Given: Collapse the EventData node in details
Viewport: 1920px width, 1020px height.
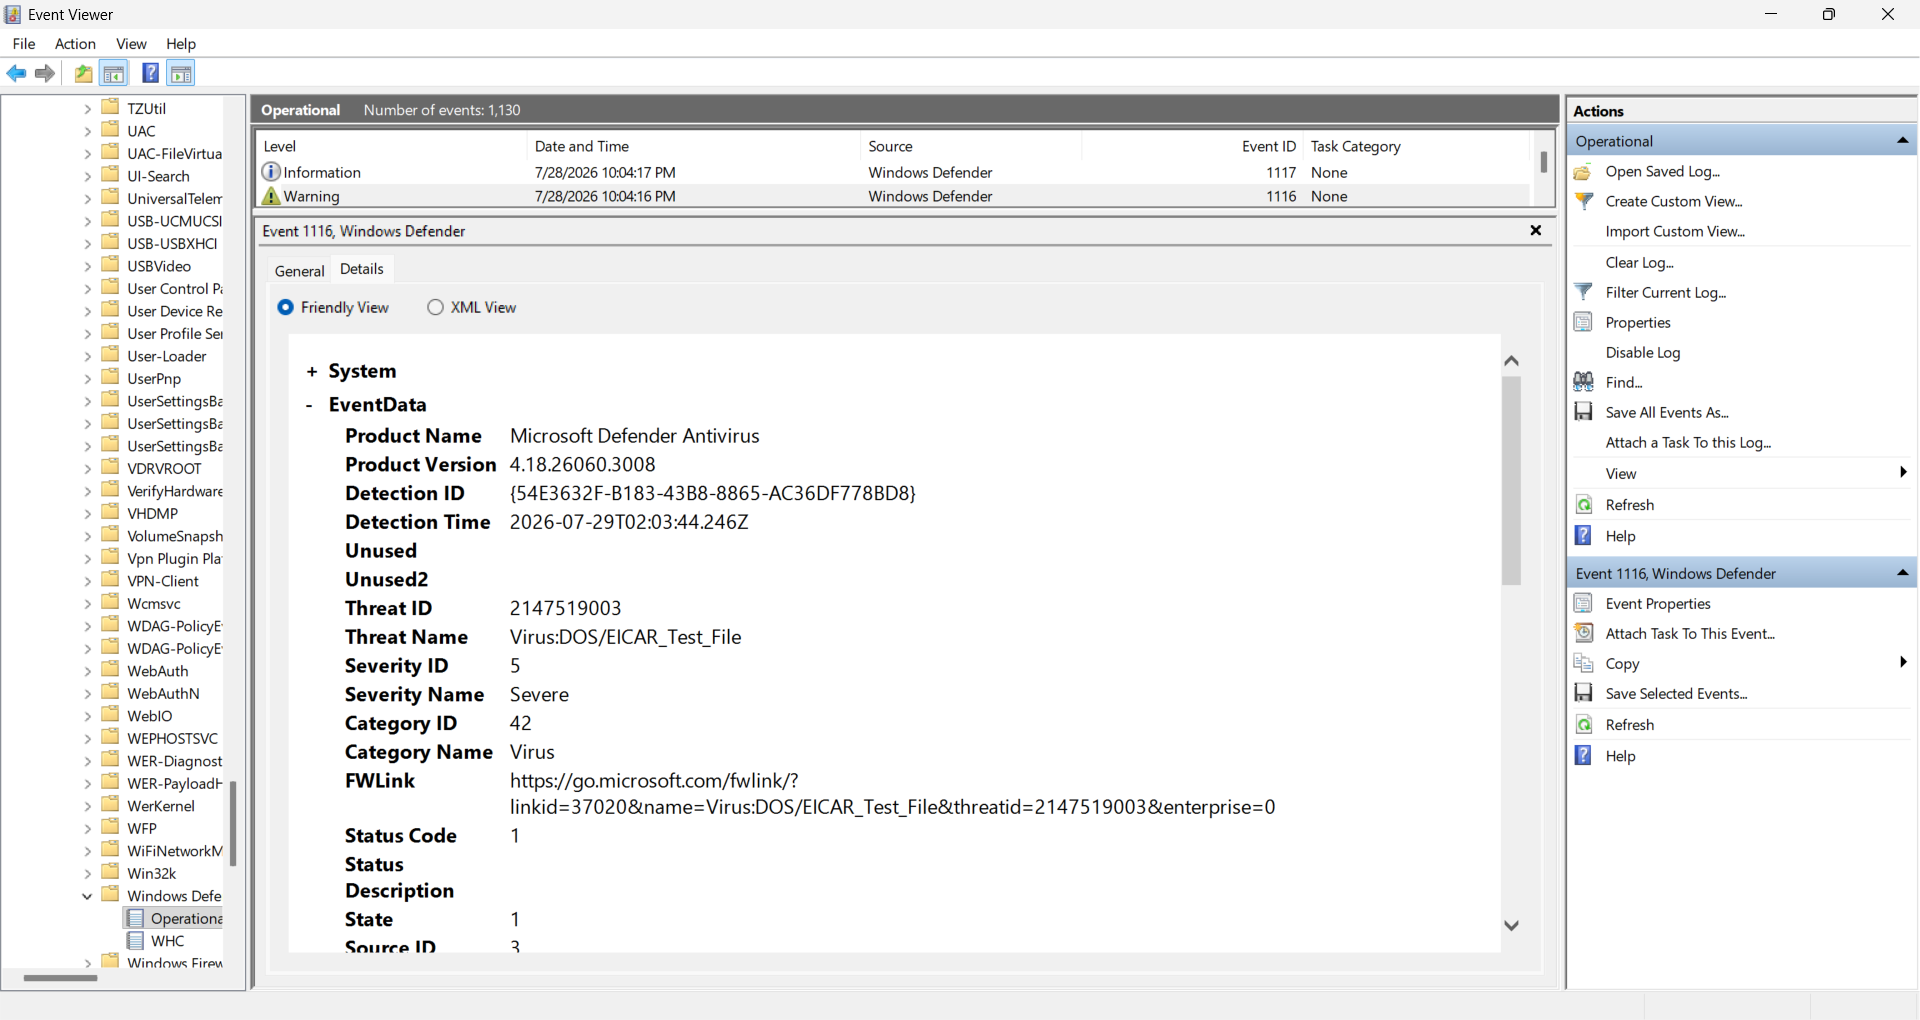Looking at the screenshot, I should (309, 405).
